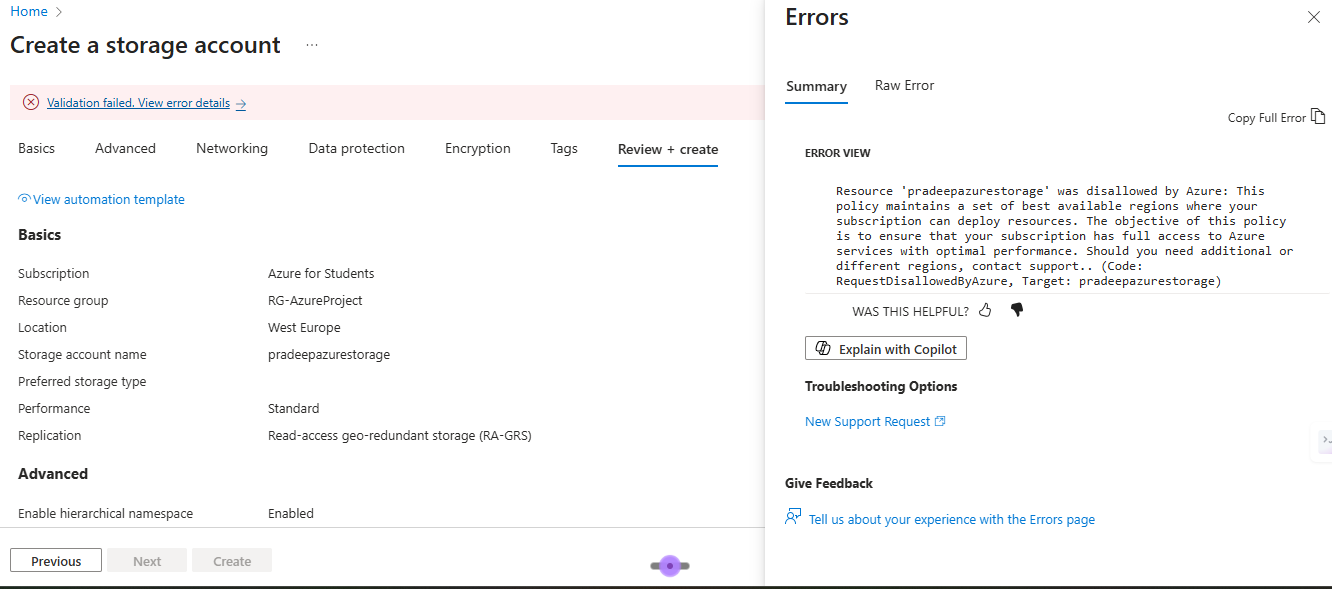Click the Preferred storage type label
The width and height of the screenshot is (1332, 589).
(82, 381)
